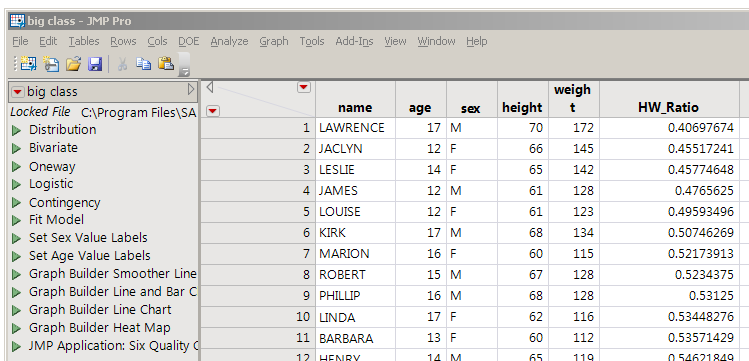Viewport: 749px width, 361px height.
Task: Click the Fit Model script label
Action: (56, 220)
